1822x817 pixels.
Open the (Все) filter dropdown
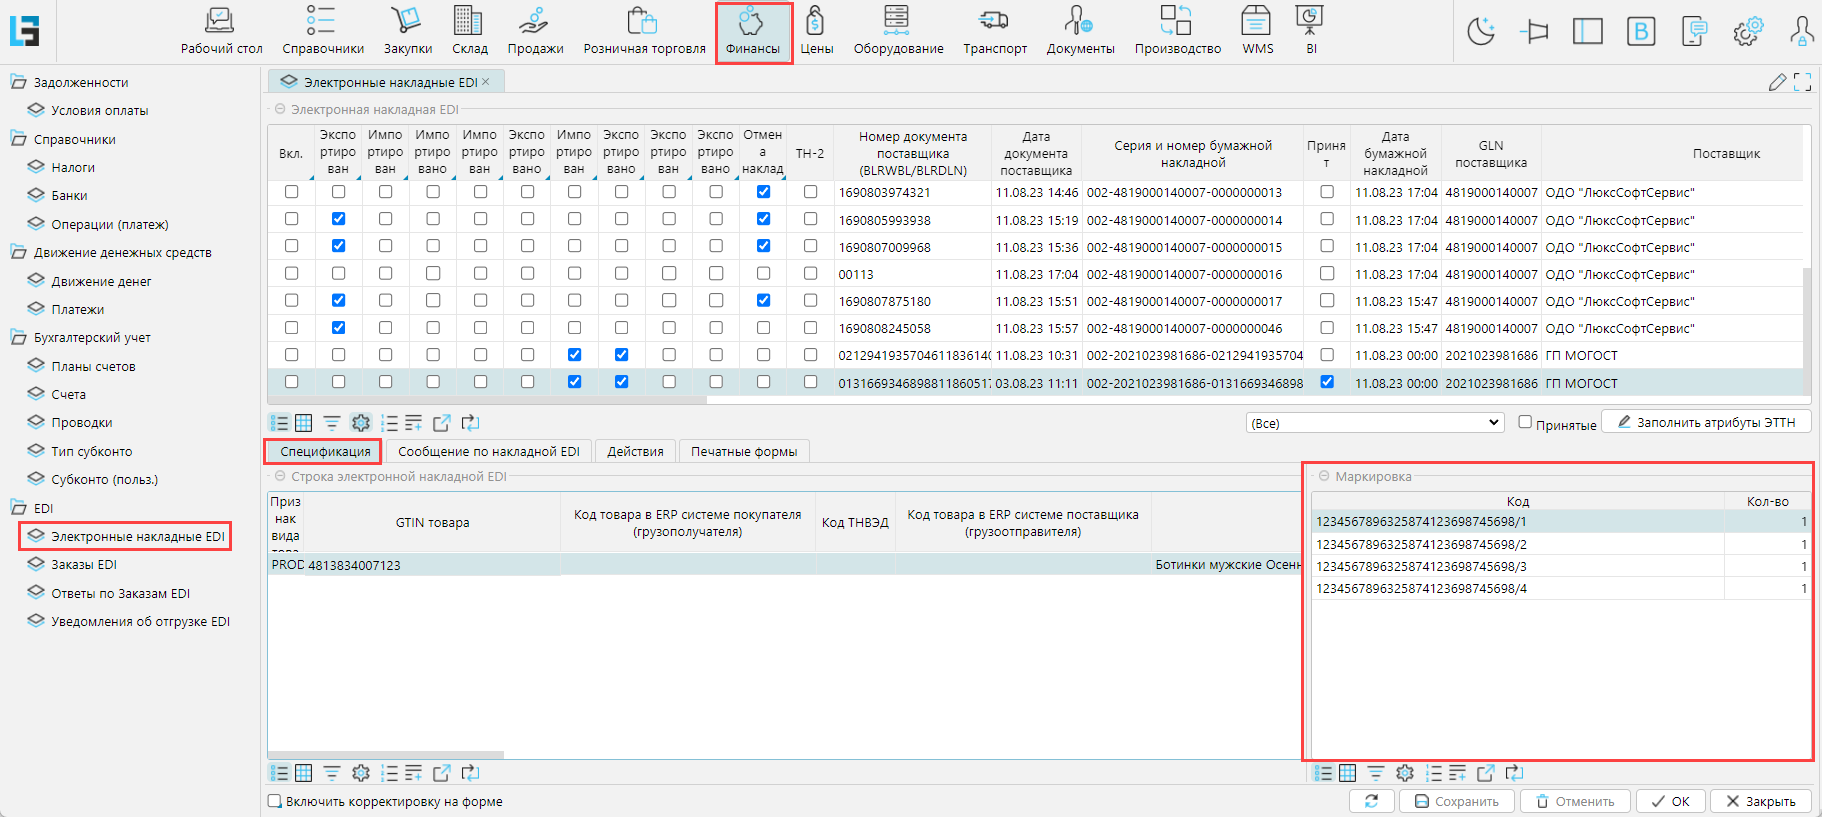[x=1374, y=423]
